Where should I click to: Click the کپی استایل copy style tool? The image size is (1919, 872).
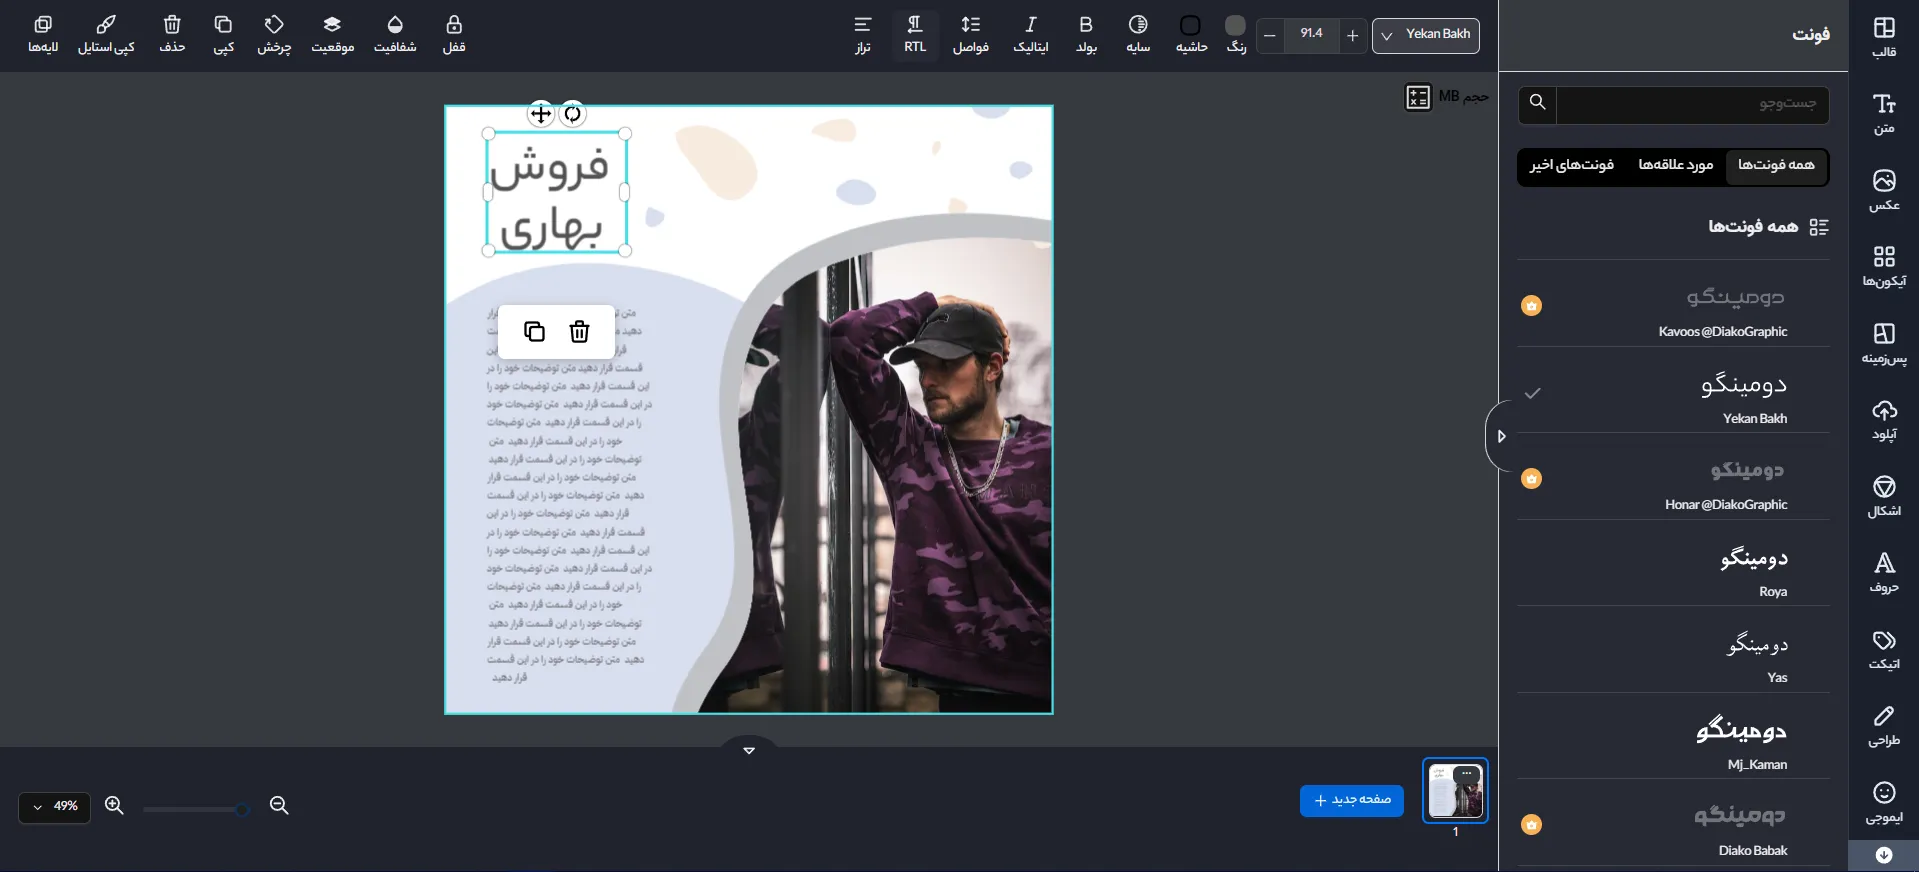[106, 34]
